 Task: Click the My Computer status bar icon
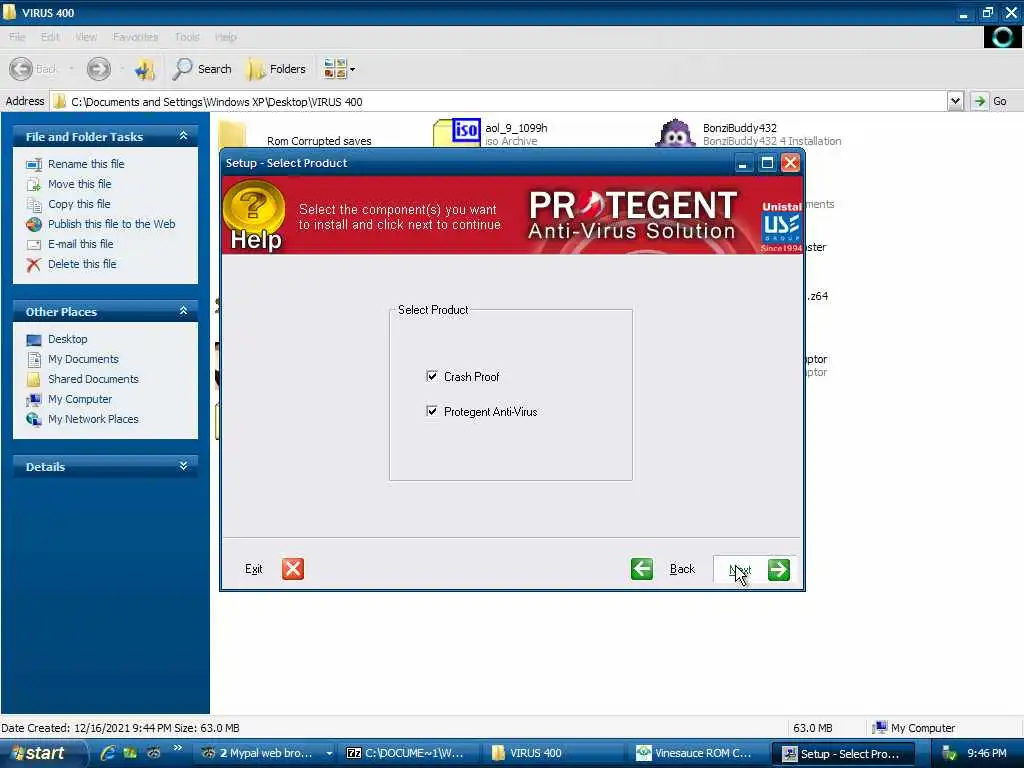pyautogui.click(x=880, y=727)
